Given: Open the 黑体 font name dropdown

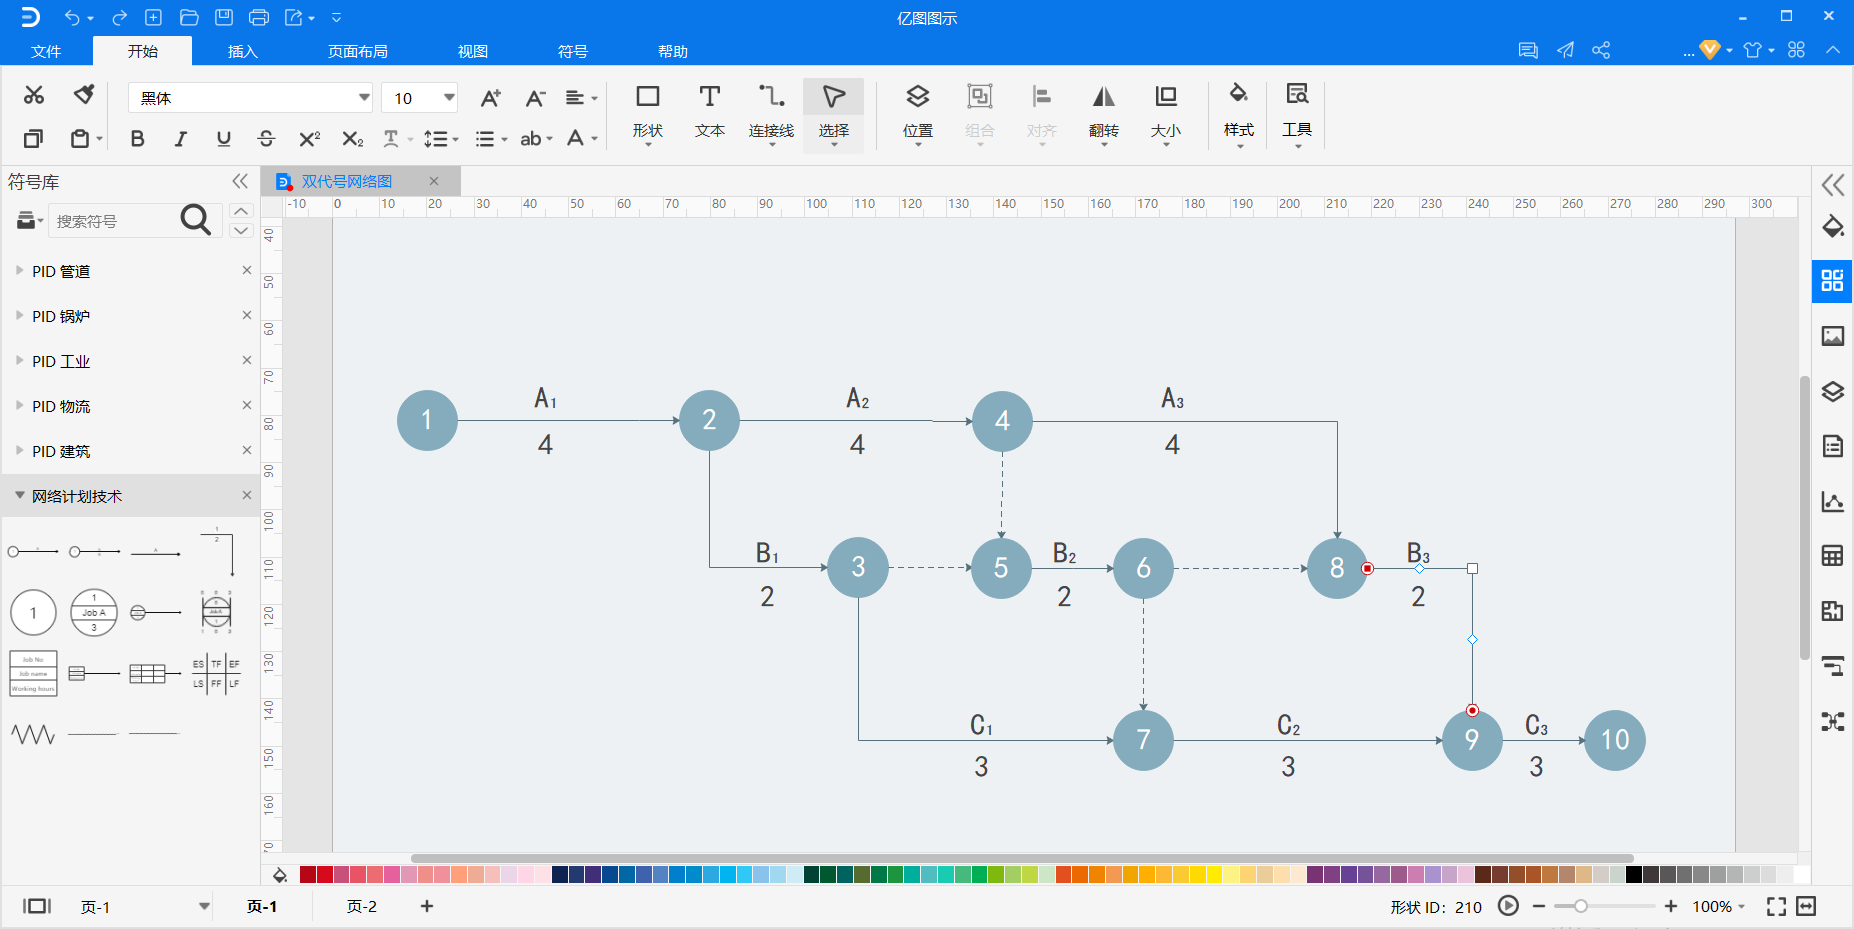Looking at the screenshot, I should tap(364, 98).
